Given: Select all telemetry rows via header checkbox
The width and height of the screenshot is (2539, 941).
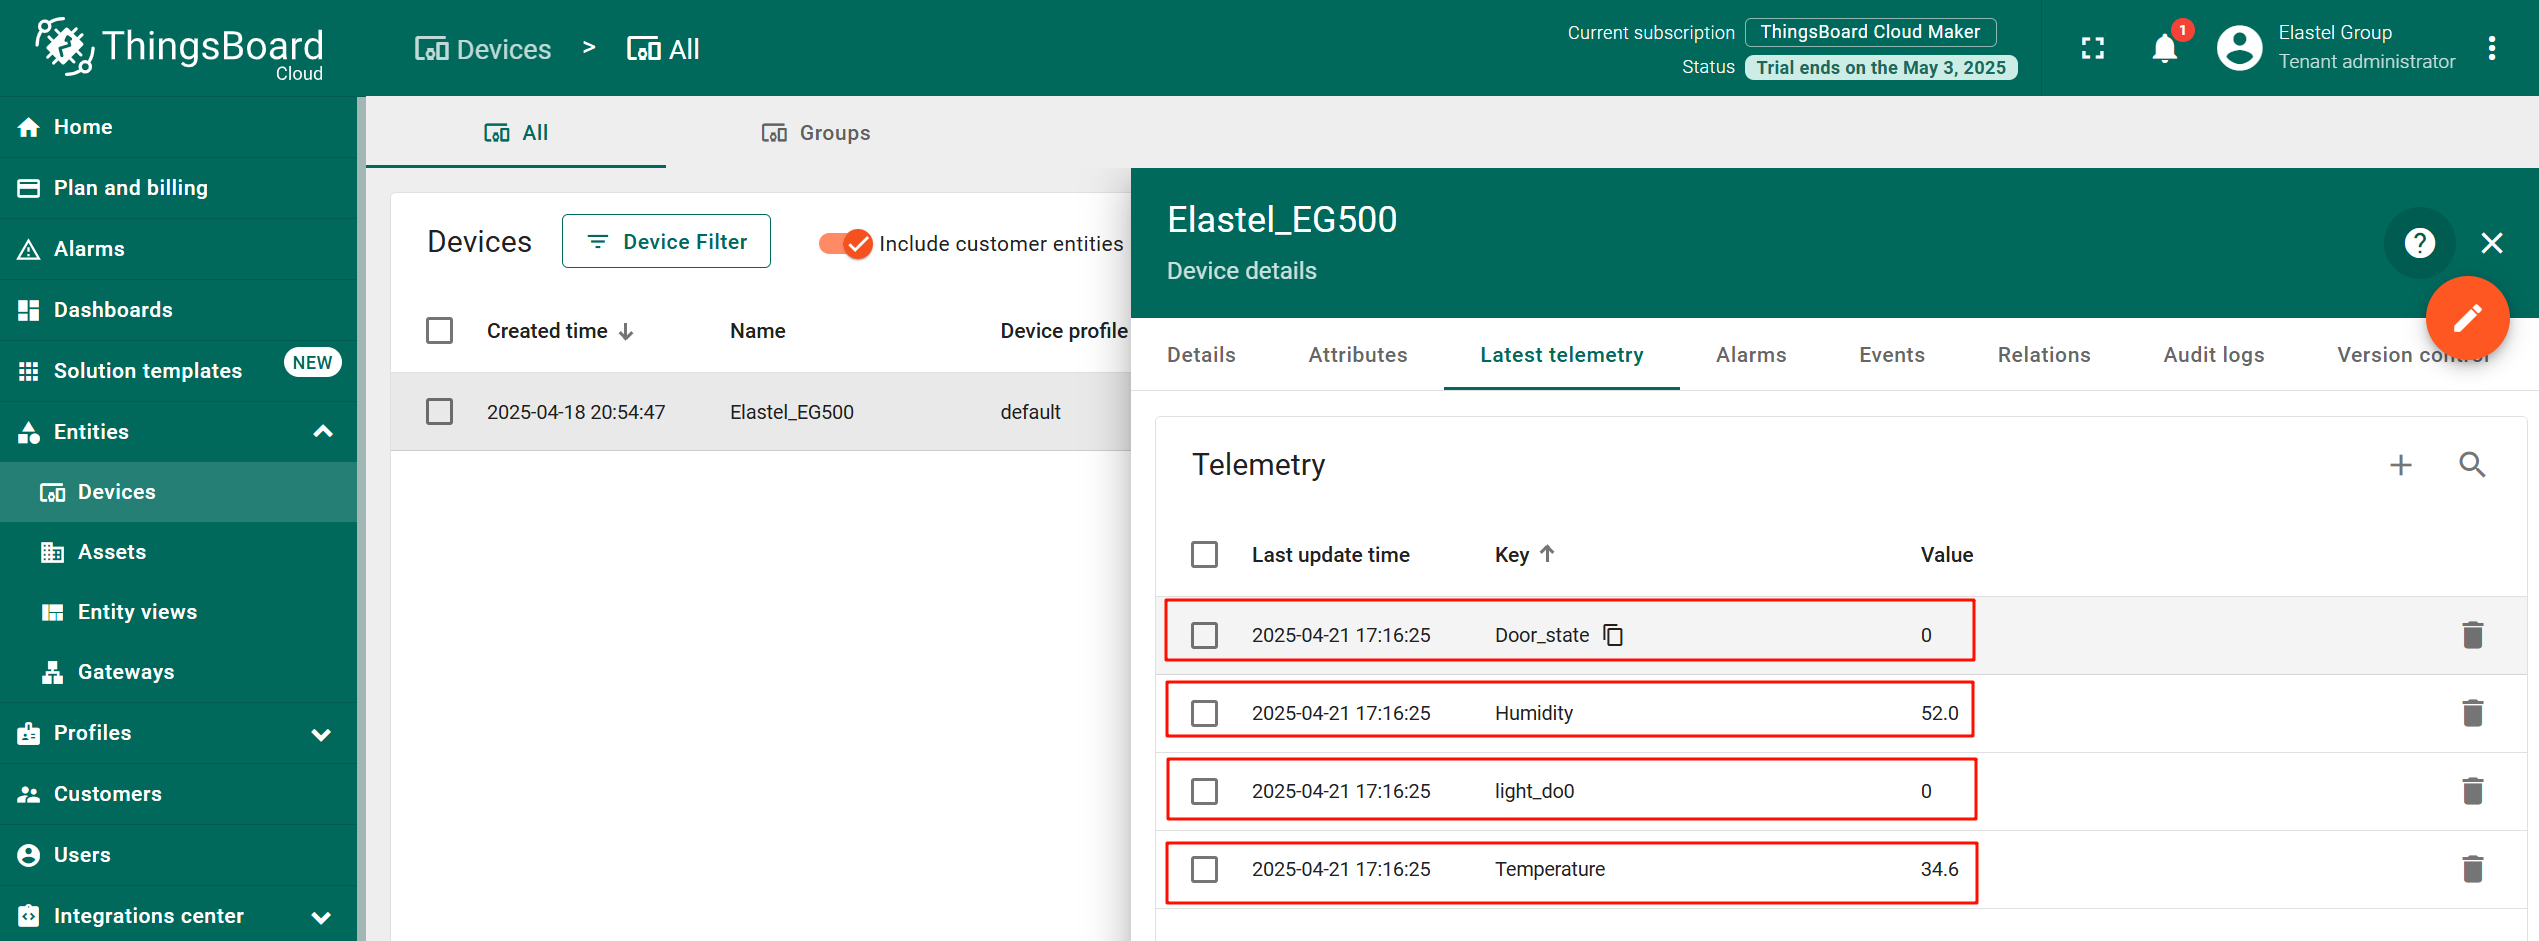Looking at the screenshot, I should 1204,554.
